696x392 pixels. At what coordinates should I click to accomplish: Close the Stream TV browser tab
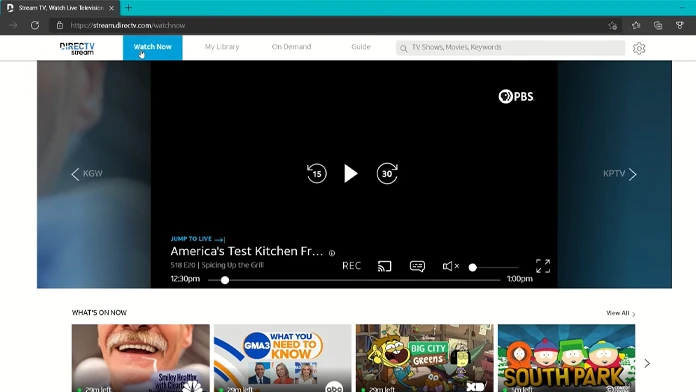click(111, 8)
